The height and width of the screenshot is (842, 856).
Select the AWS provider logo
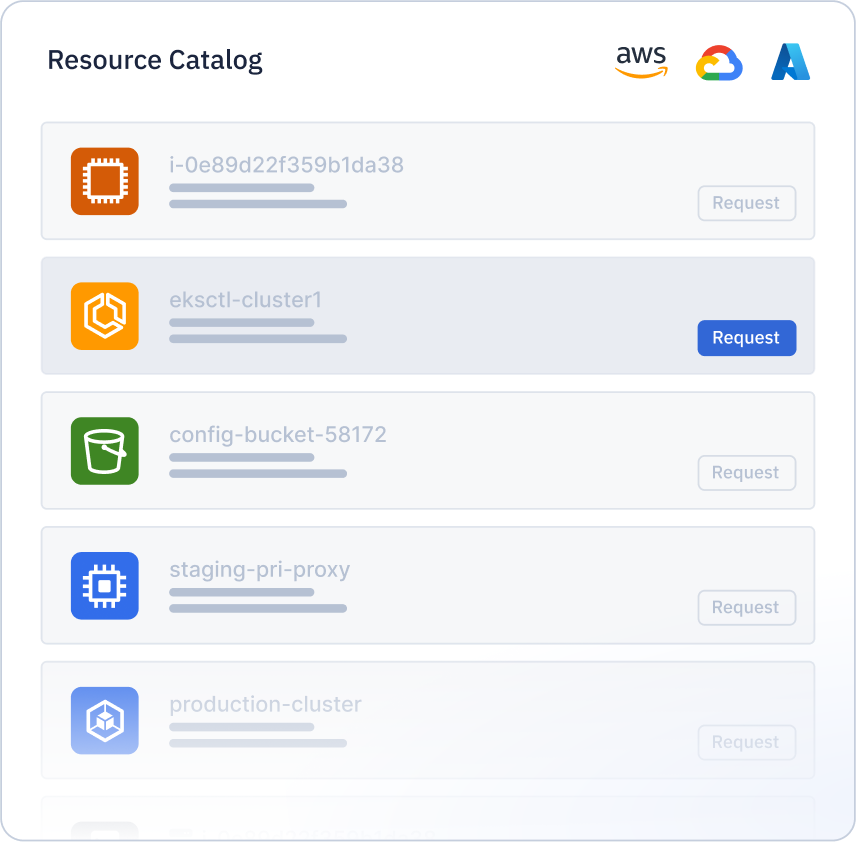tap(641, 62)
